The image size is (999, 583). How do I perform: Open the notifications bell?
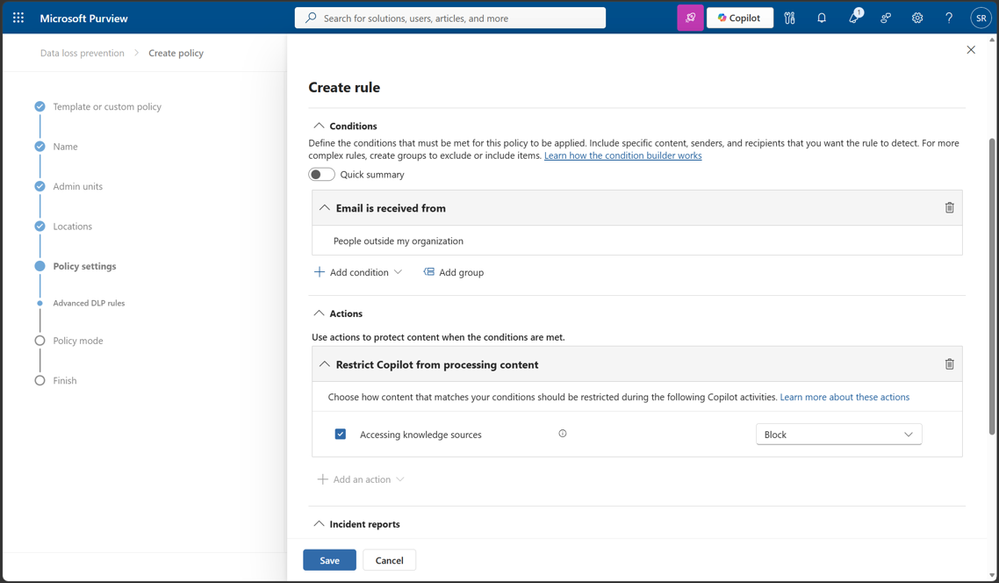[x=821, y=18]
